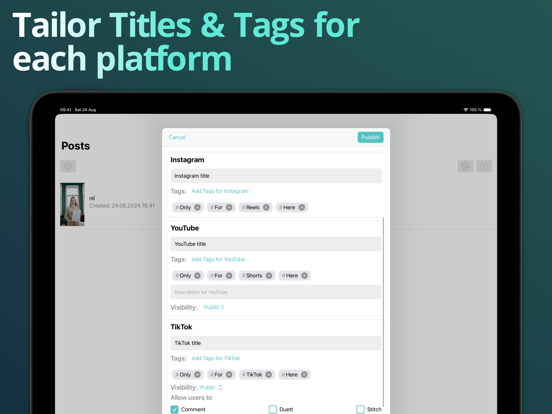Click the 'Allow users to' label
The width and height of the screenshot is (552, 414).
(x=191, y=398)
